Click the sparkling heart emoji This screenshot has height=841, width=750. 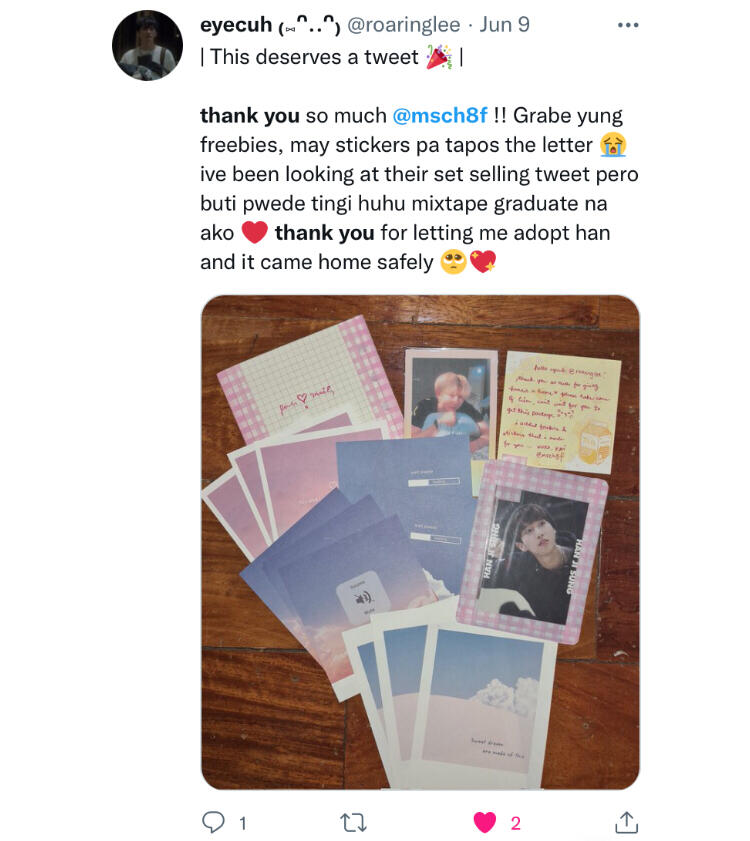coord(483,262)
